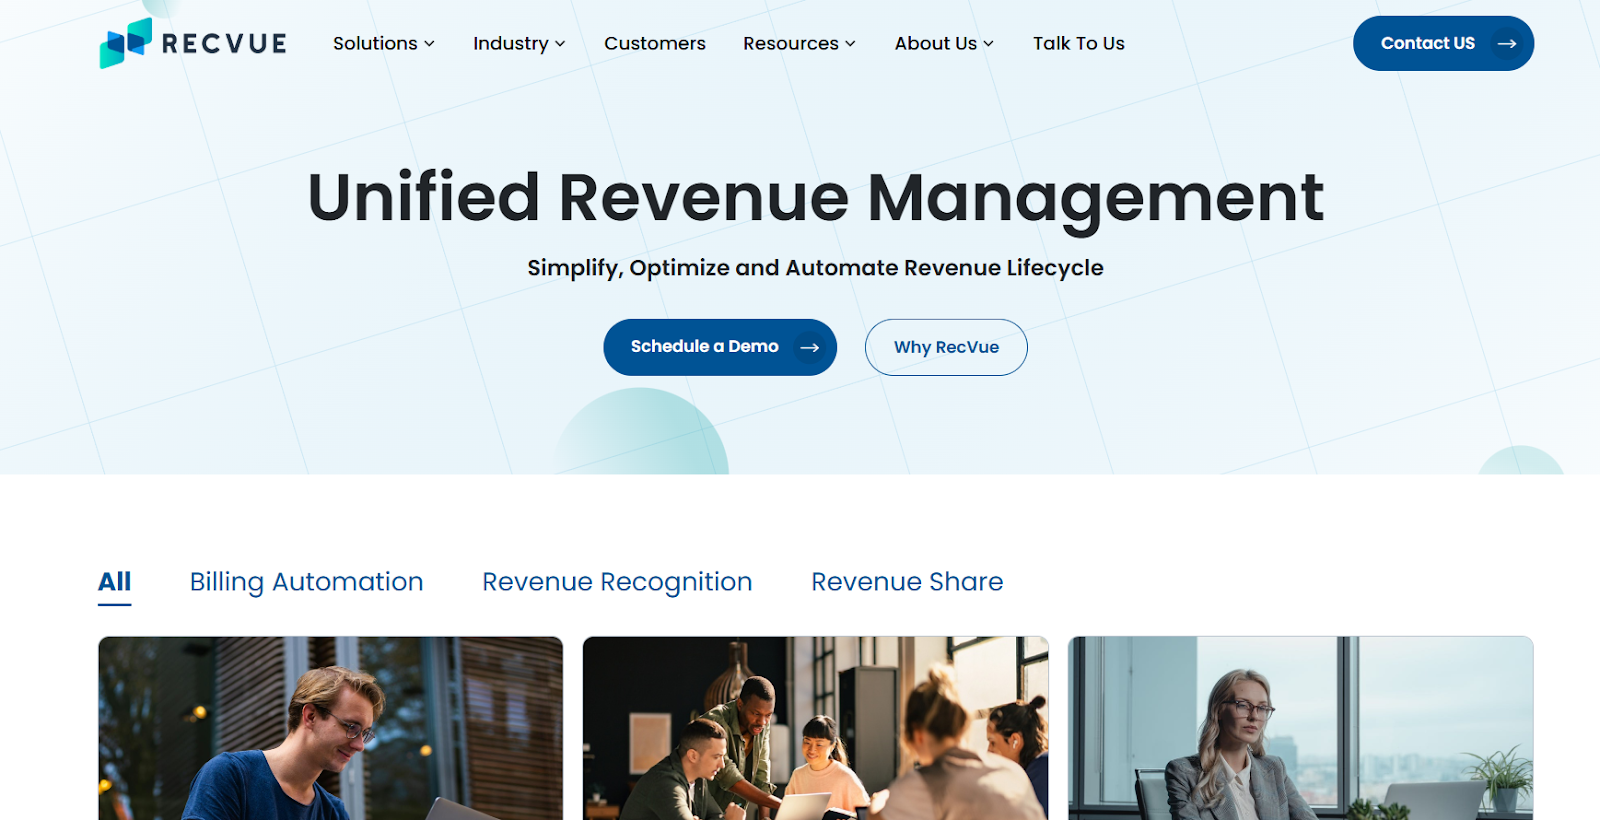The height and width of the screenshot is (820, 1600).
Task: Switch to the Revenue Recognition tab
Action: click(x=617, y=582)
